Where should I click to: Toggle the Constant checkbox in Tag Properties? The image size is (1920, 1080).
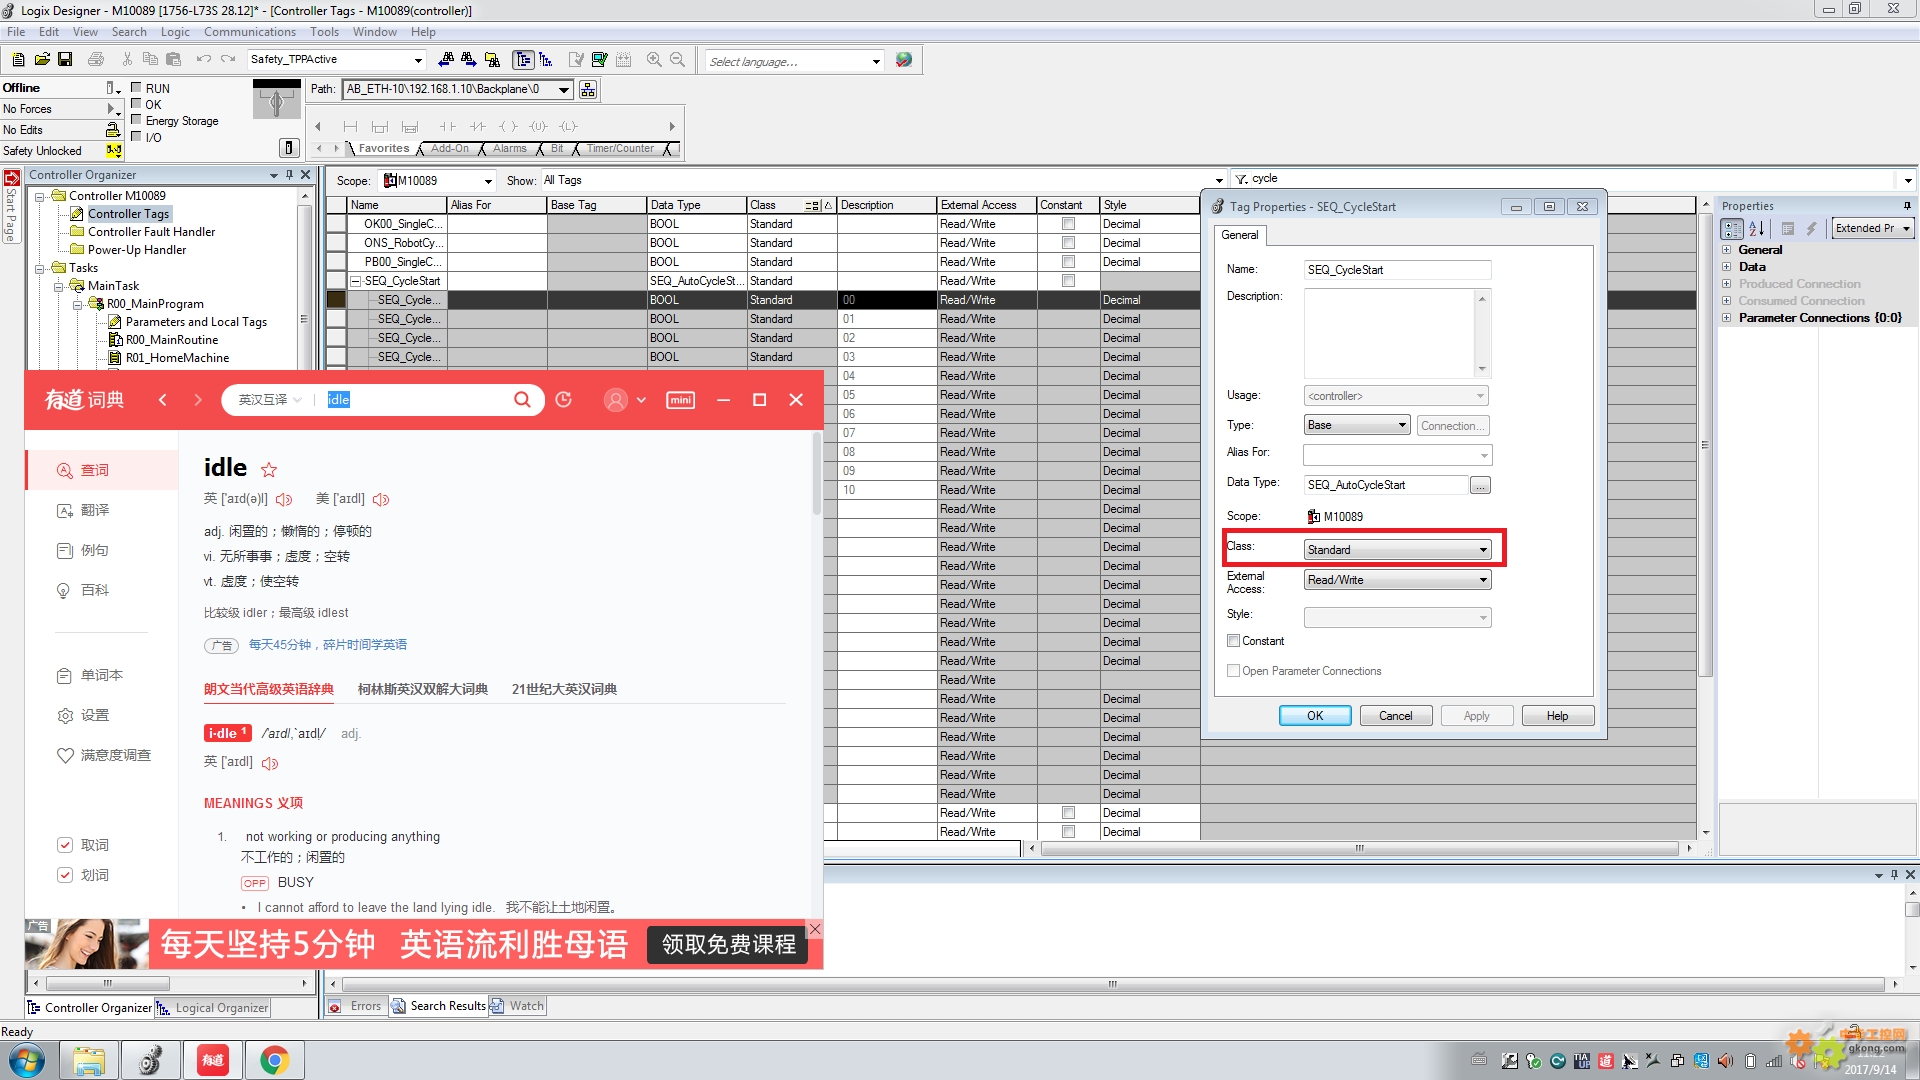click(1233, 641)
